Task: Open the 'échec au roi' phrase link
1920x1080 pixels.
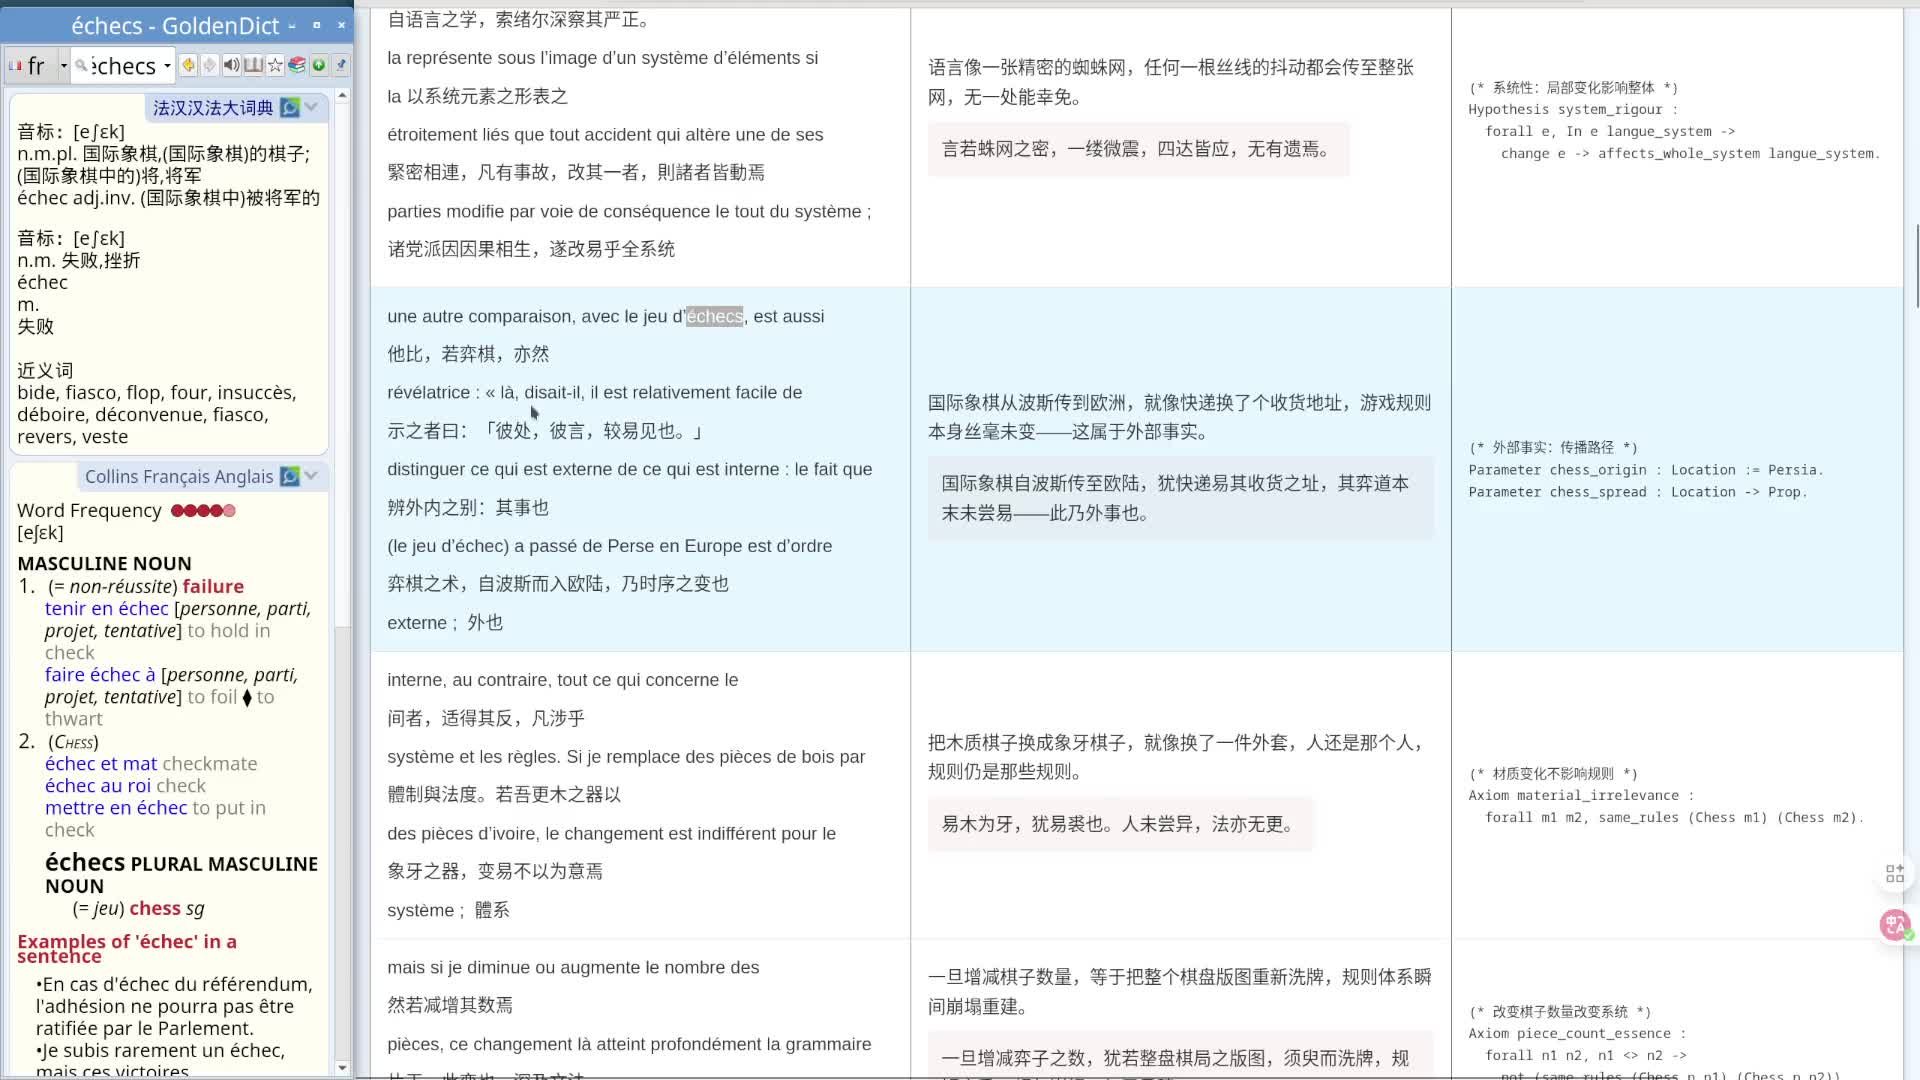Action: click(x=97, y=785)
